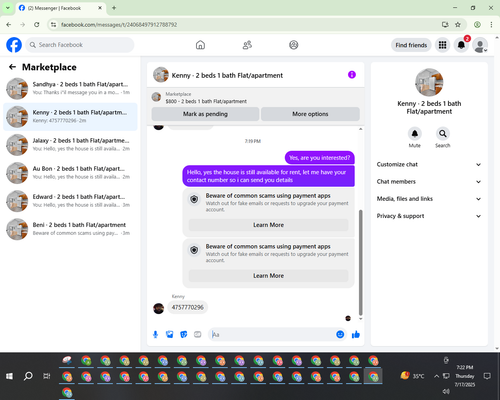Send a voice clip with microphone icon
500x400 pixels.
[155, 334]
